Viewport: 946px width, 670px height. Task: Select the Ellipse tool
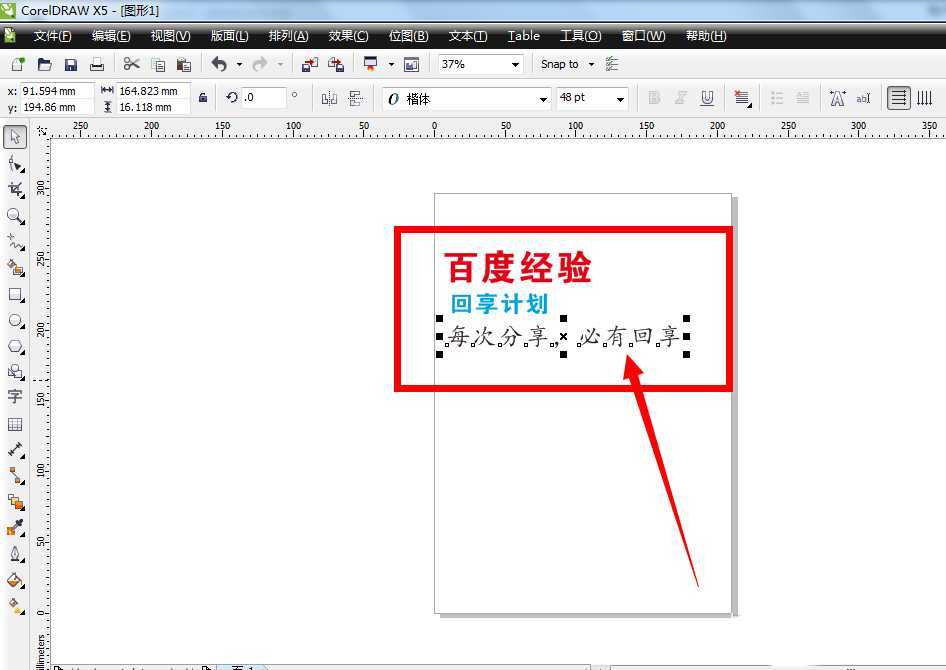(15, 320)
